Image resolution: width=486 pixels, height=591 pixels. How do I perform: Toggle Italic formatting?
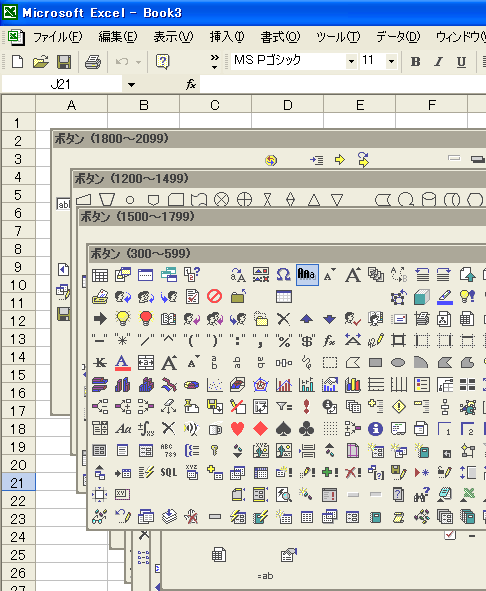click(438, 61)
